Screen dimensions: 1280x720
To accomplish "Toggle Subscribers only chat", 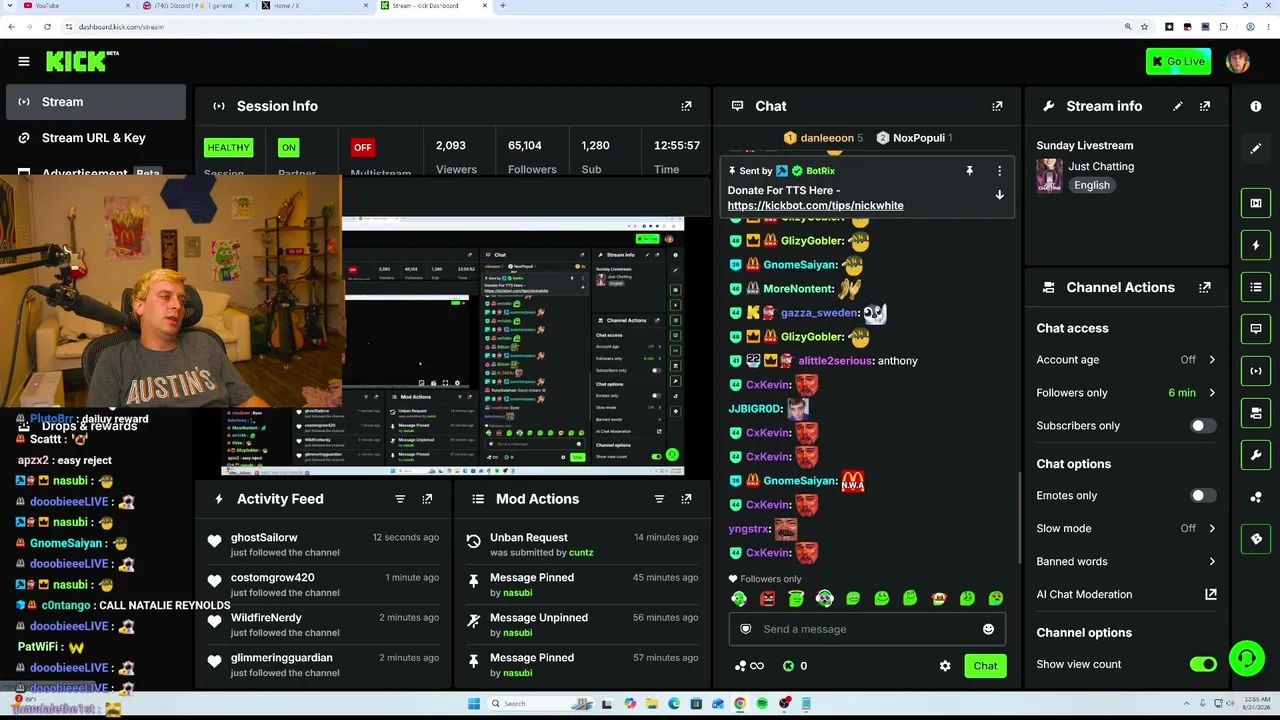I will [x=1203, y=426].
